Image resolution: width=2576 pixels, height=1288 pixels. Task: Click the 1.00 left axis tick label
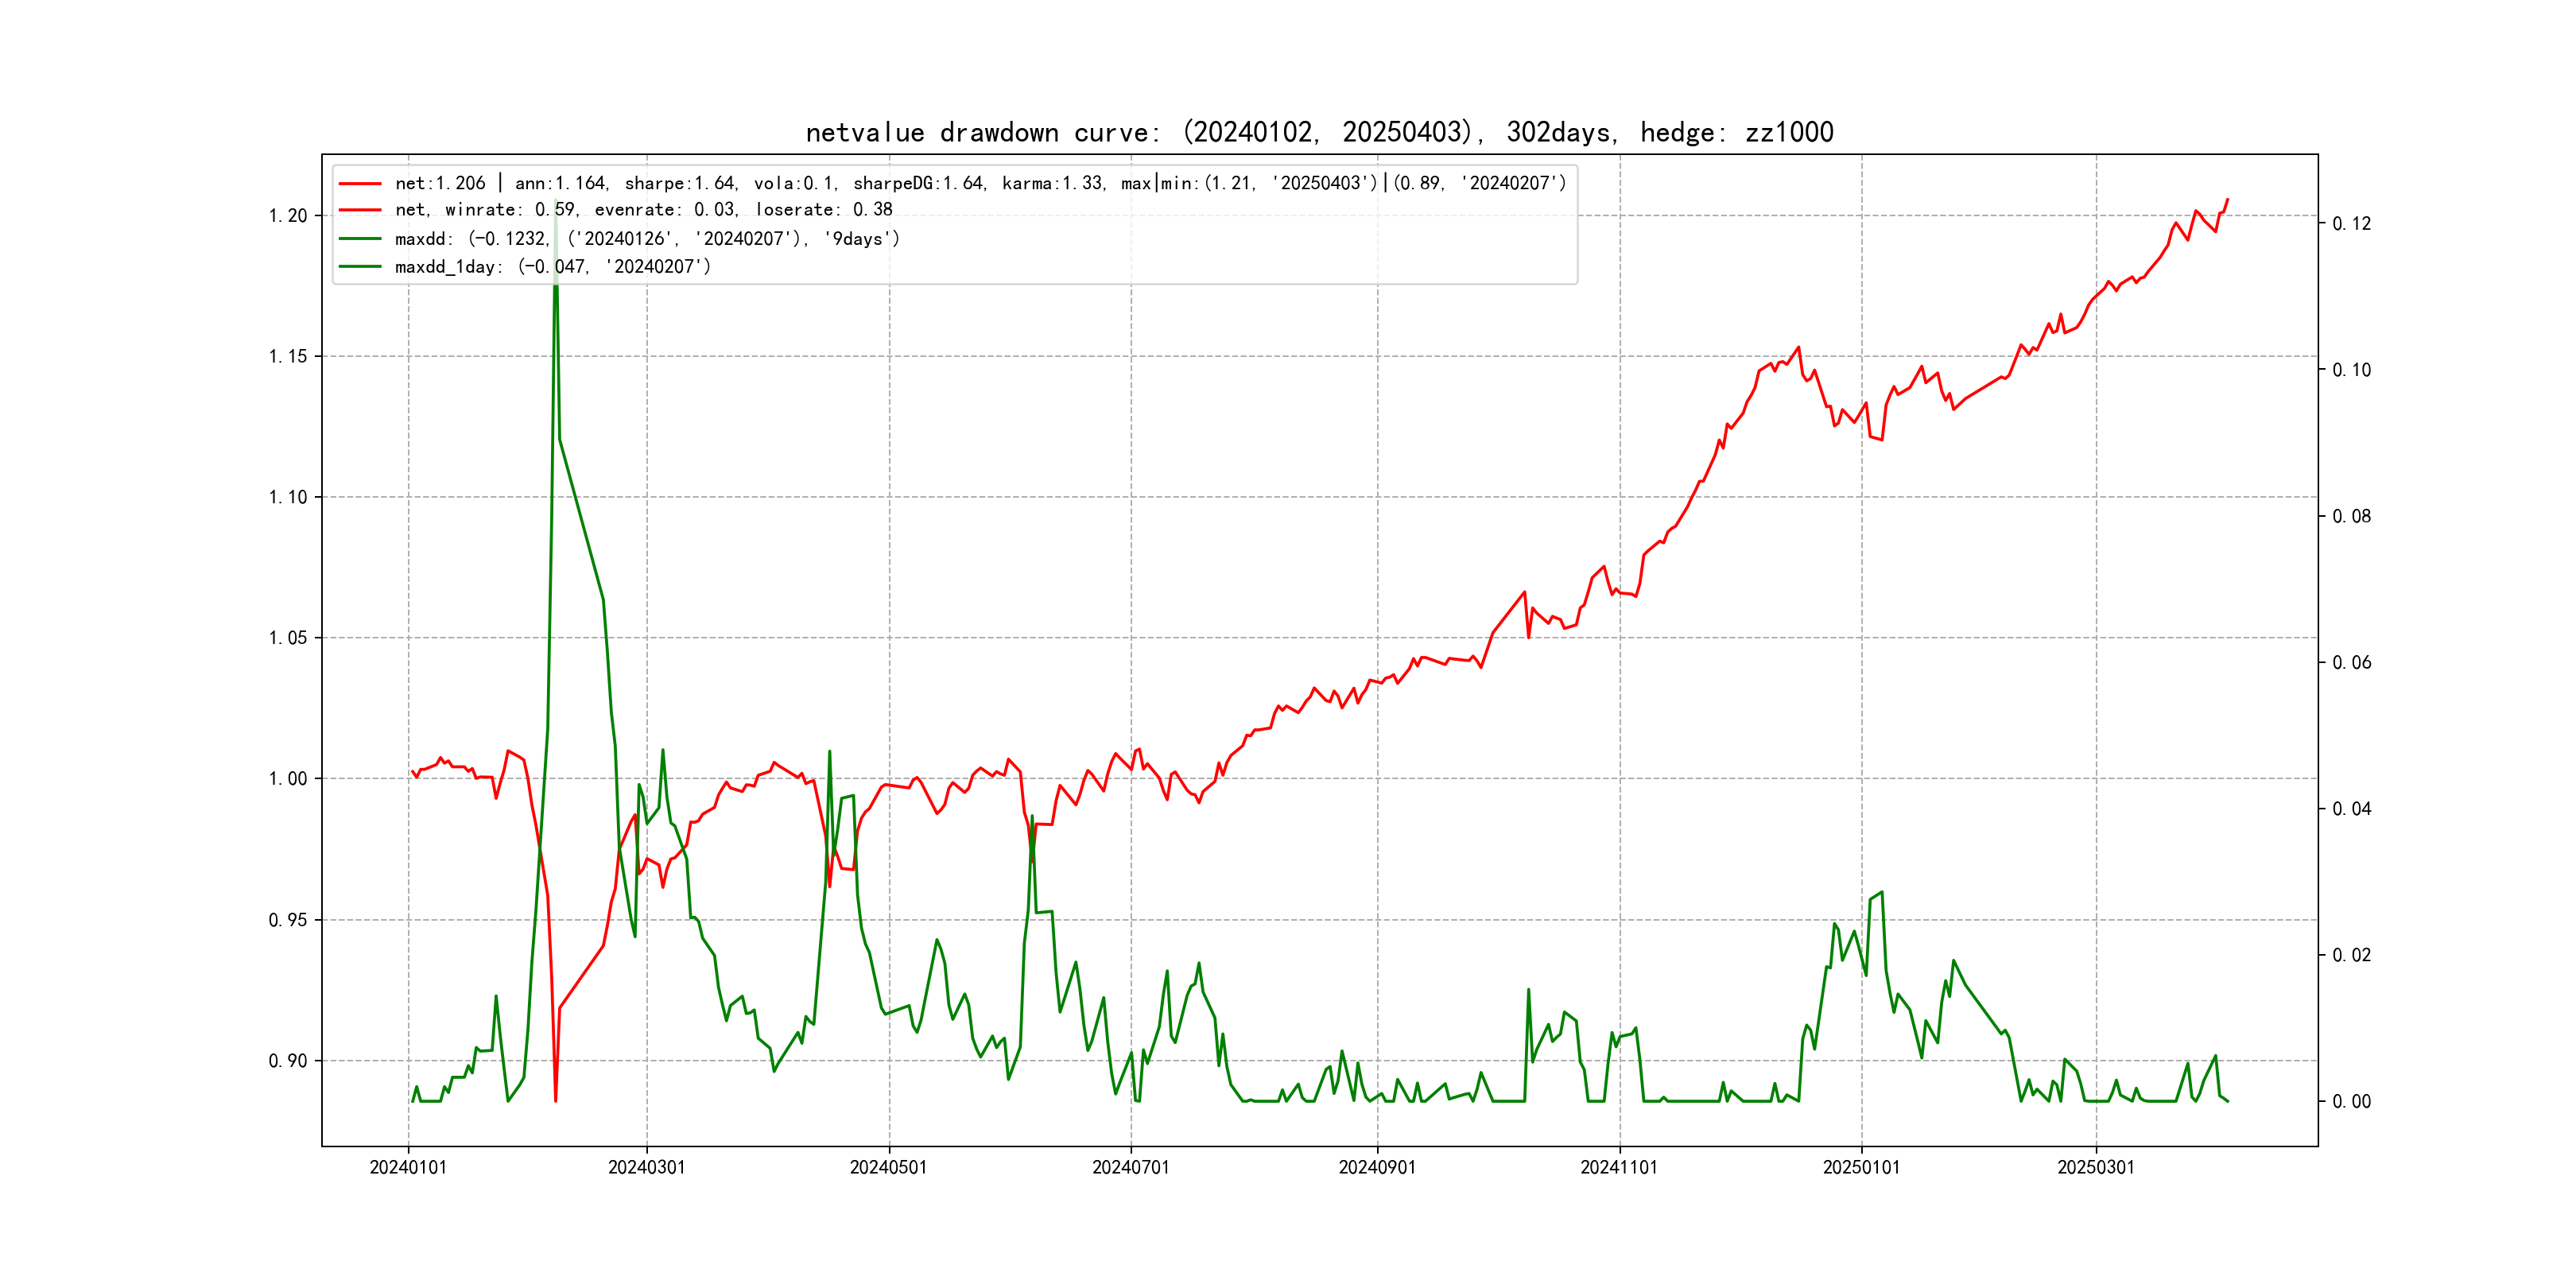pos(288,779)
